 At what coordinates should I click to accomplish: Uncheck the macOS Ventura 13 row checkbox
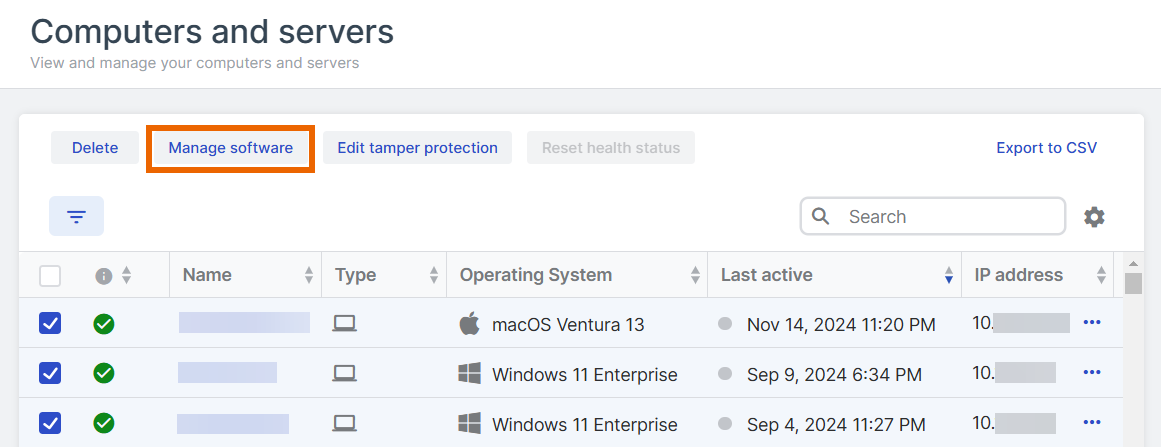pos(50,323)
